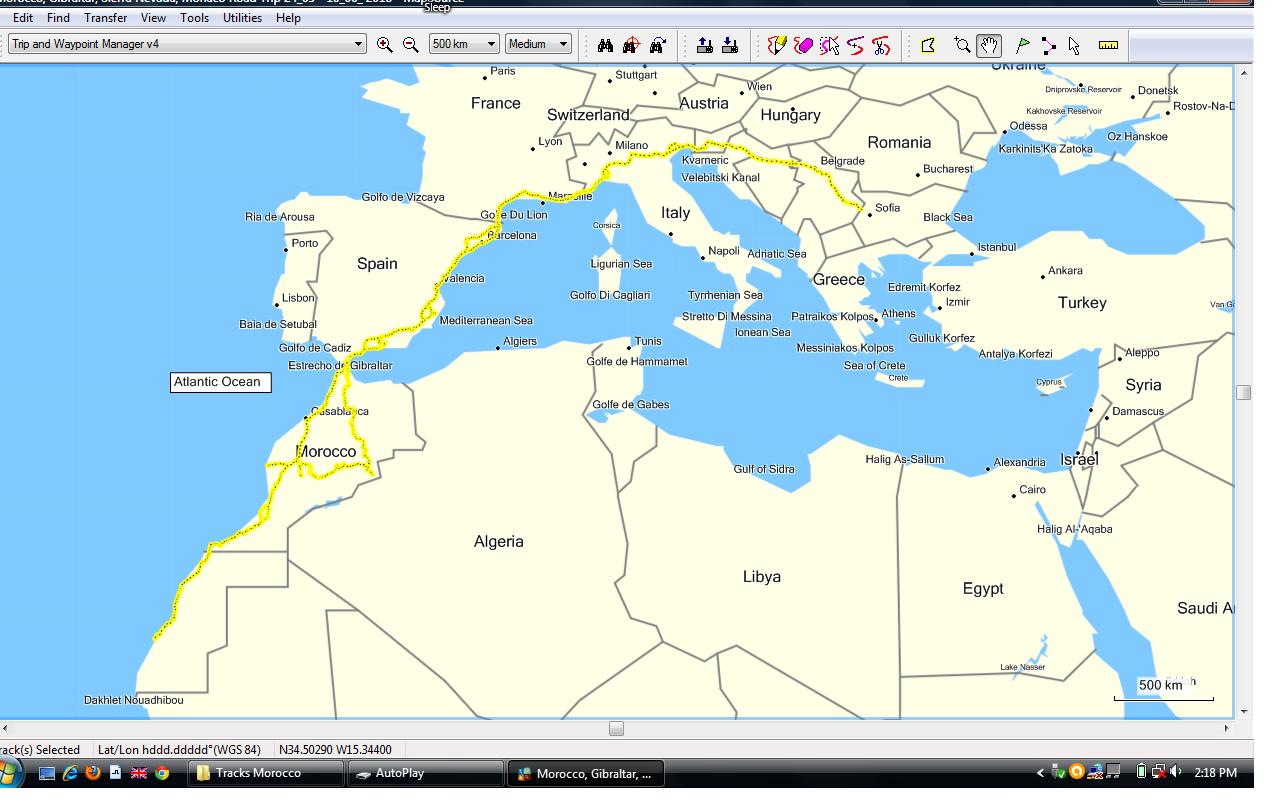Viewport: 1280px width, 800px height.
Task: Click the Send To Device icon
Action: 704,45
